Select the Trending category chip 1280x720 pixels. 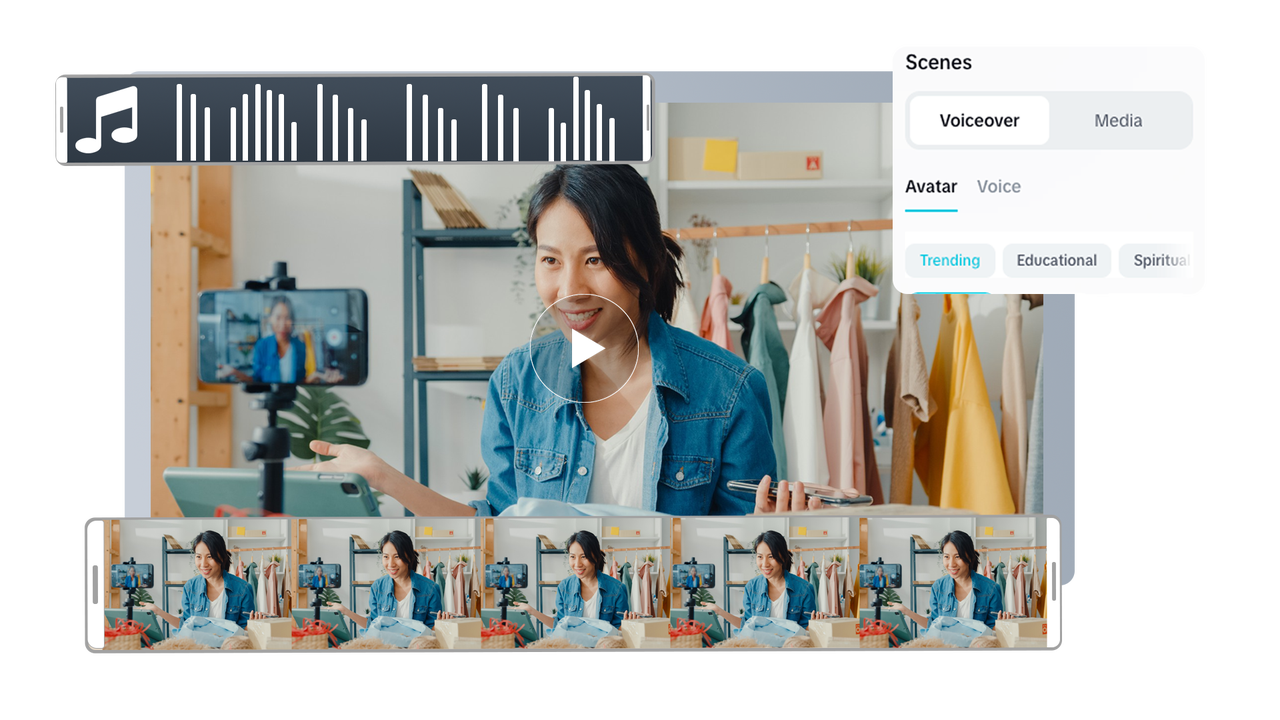(x=948, y=260)
